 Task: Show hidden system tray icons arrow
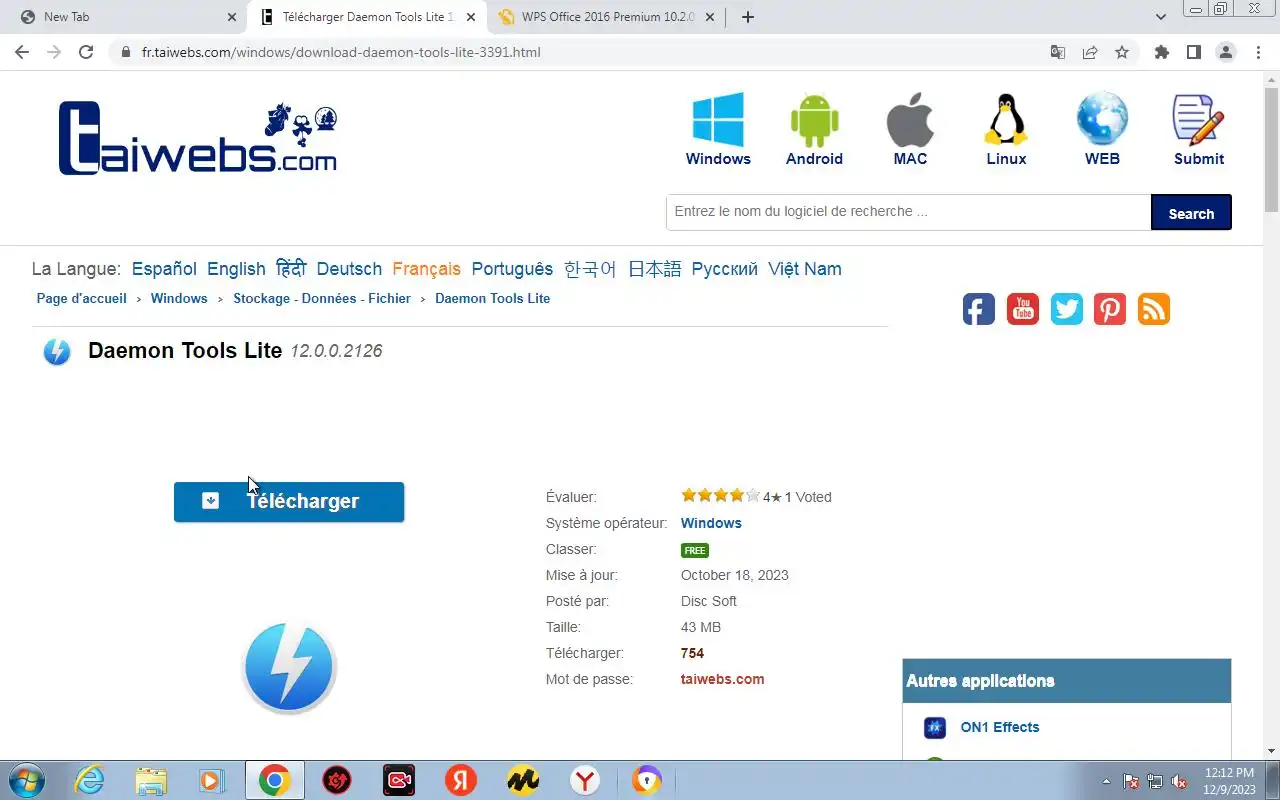(1106, 781)
